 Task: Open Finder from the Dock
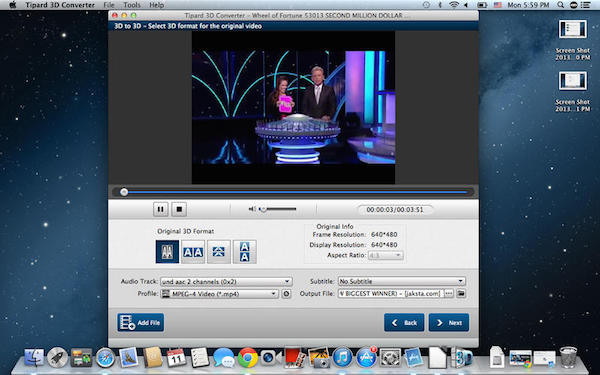coord(34,357)
